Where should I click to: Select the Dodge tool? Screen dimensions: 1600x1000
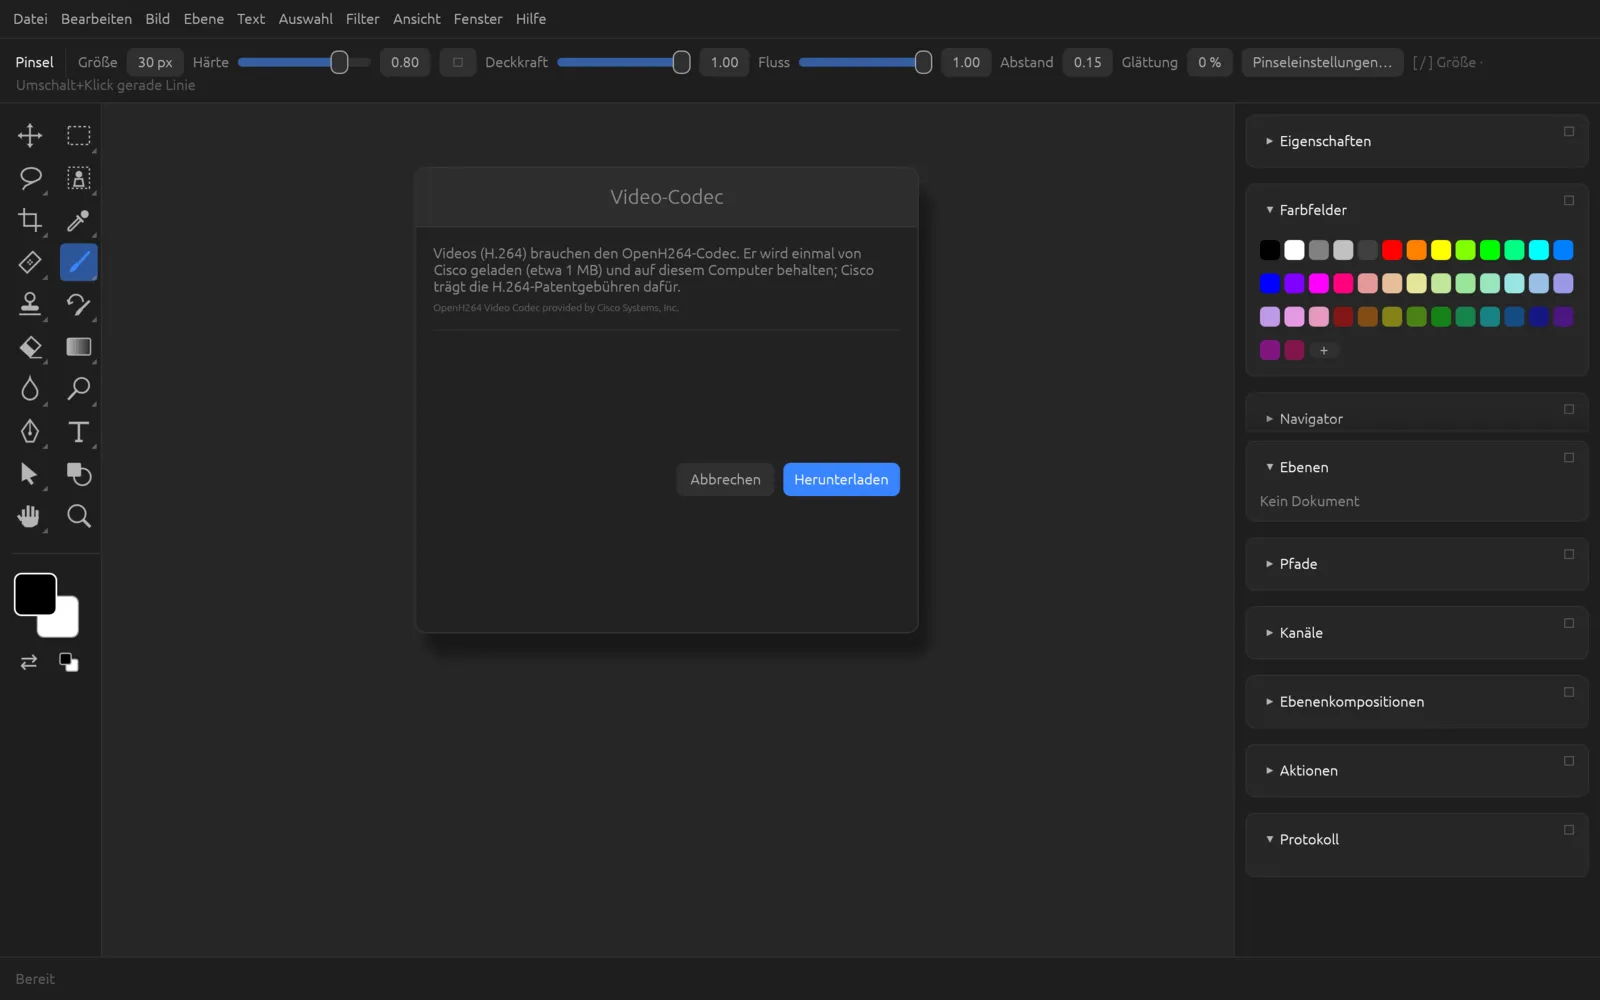tap(78, 389)
